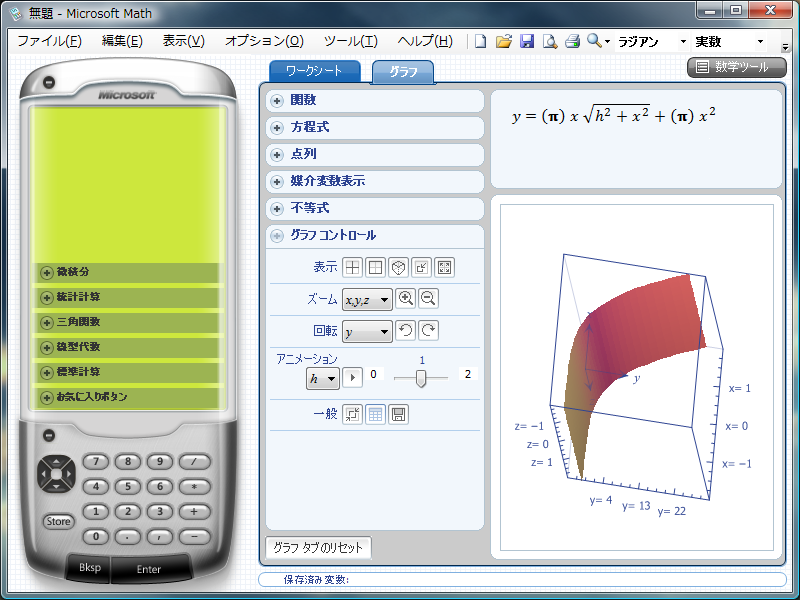Open a file with the folder icon
This screenshot has height=600, width=800.
click(x=504, y=41)
